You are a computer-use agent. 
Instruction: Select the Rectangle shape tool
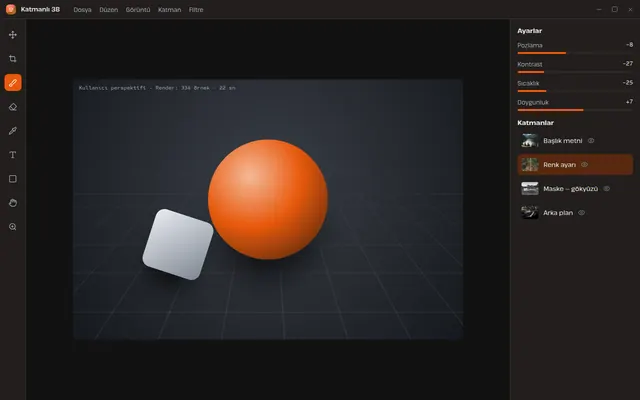(13, 179)
